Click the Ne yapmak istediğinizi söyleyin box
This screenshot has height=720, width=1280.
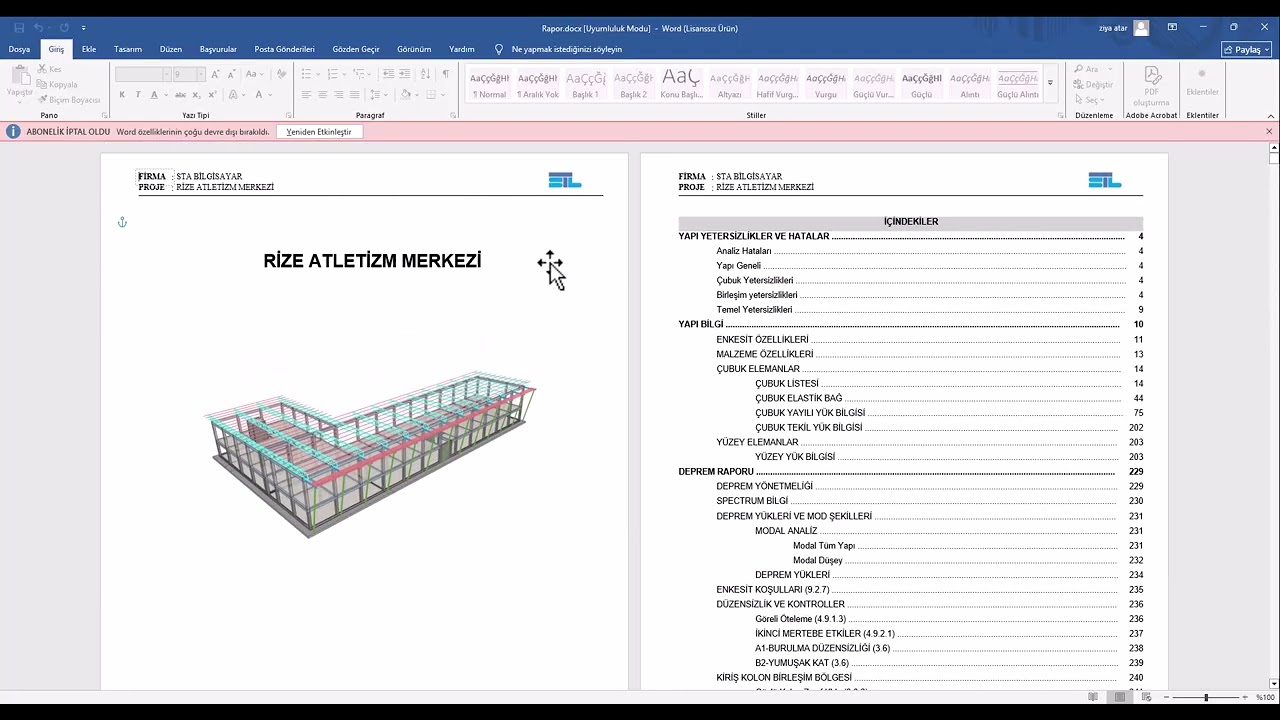(x=566, y=49)
